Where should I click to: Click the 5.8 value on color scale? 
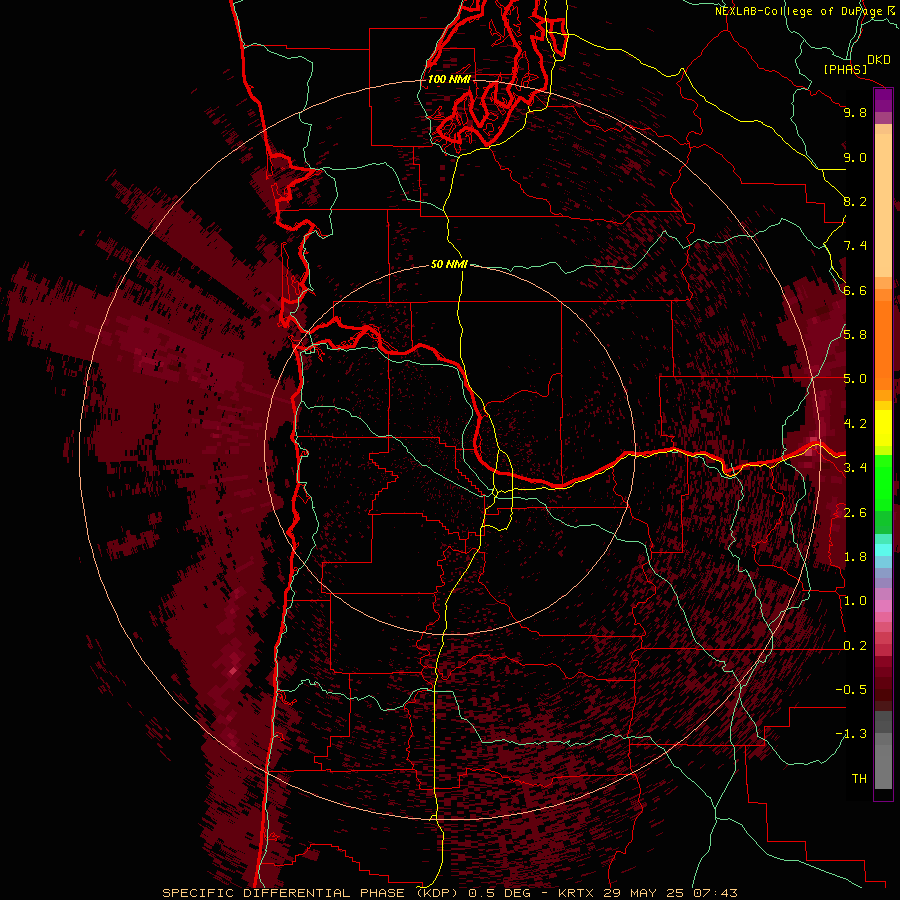[x=855, y=335]
